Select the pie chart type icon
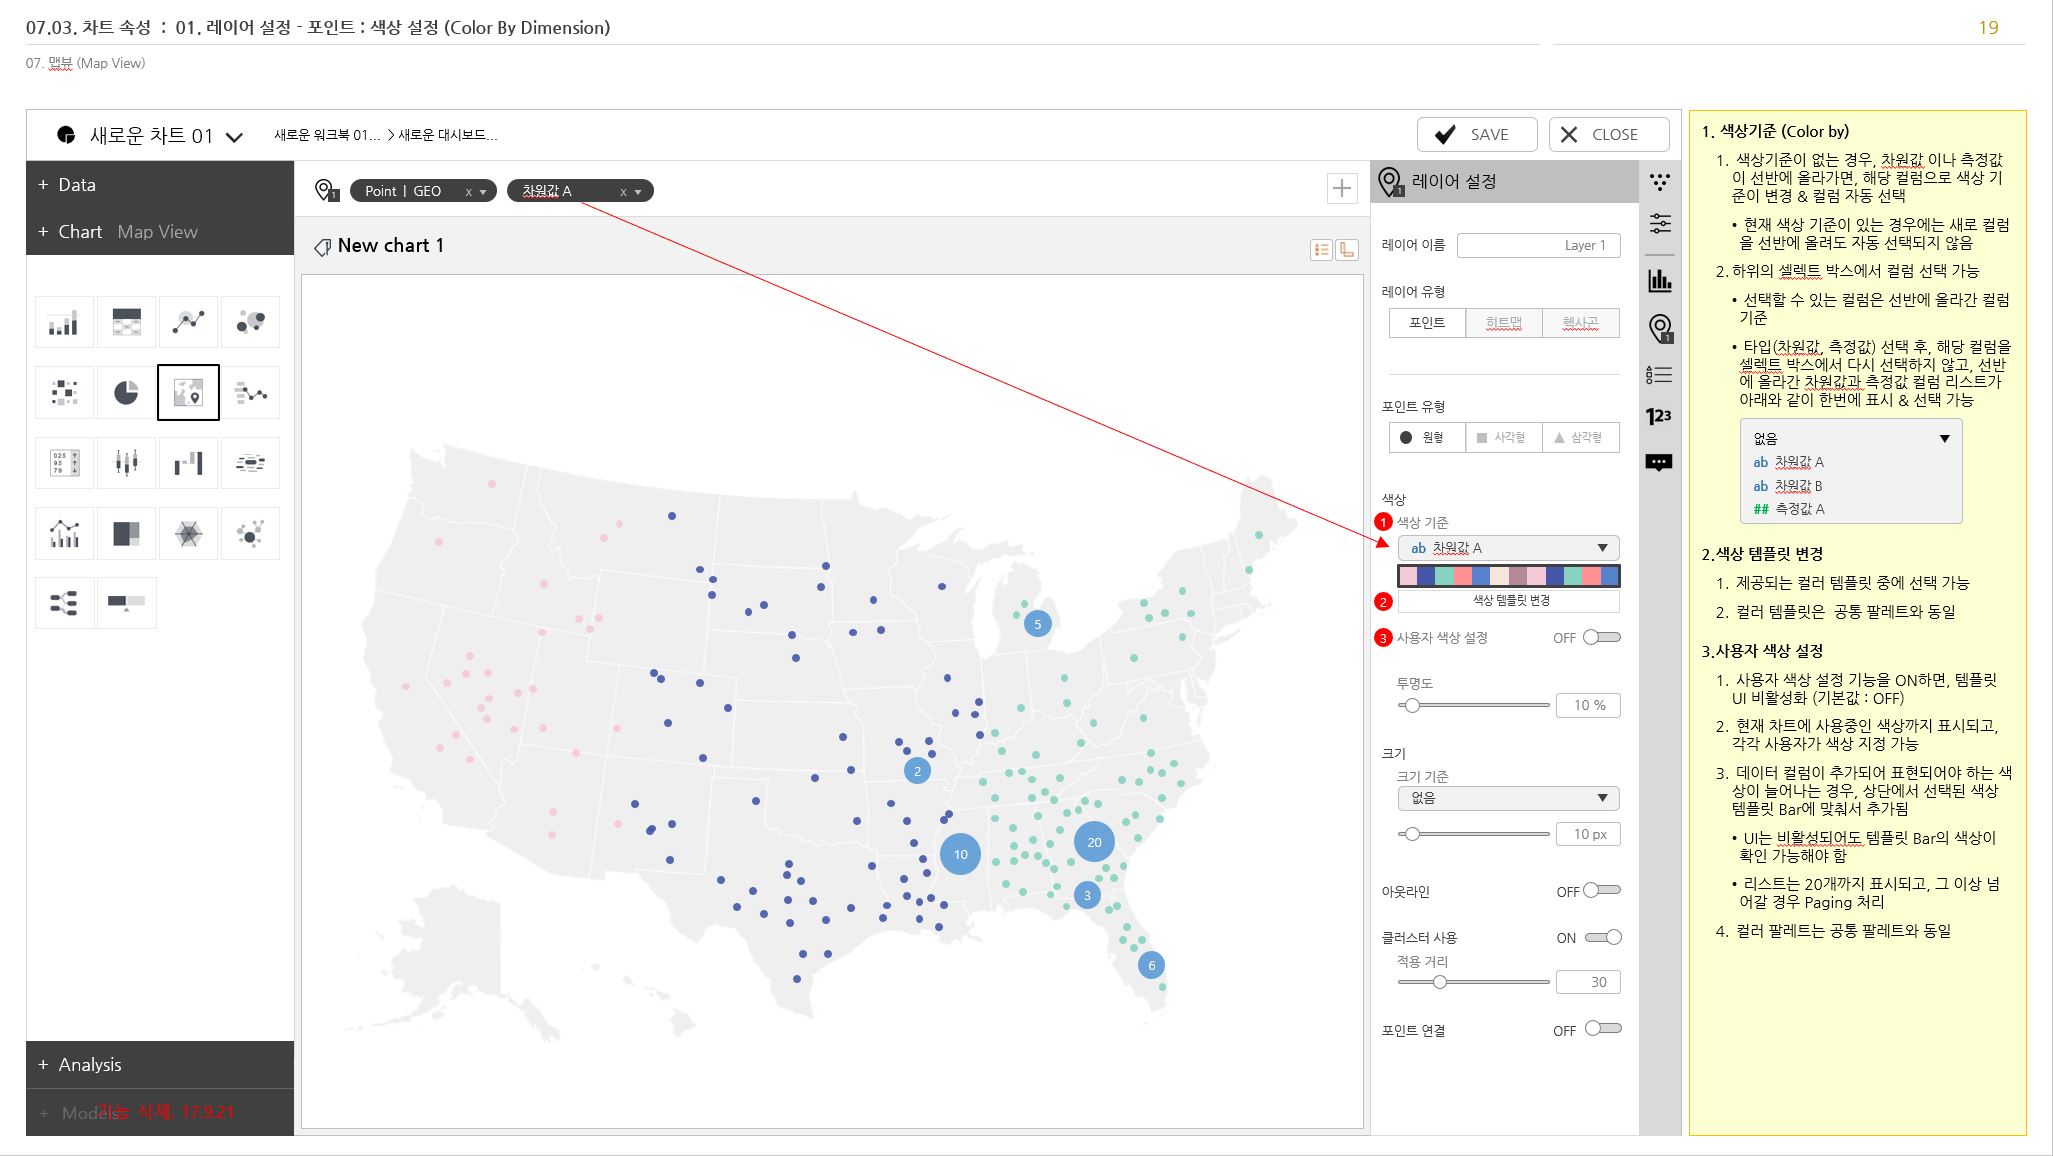The image size is (2053, 1156). pyautogui.click(x=126, y=392)
